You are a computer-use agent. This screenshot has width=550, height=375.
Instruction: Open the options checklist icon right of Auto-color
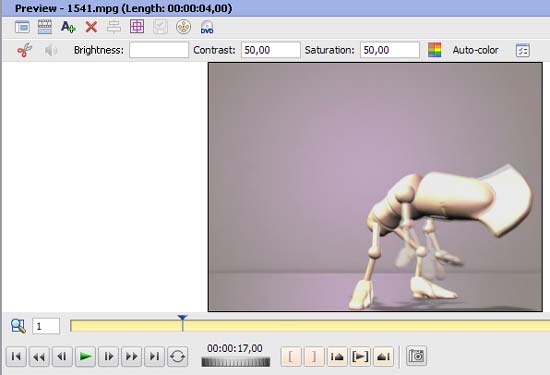tap(523, 50)
